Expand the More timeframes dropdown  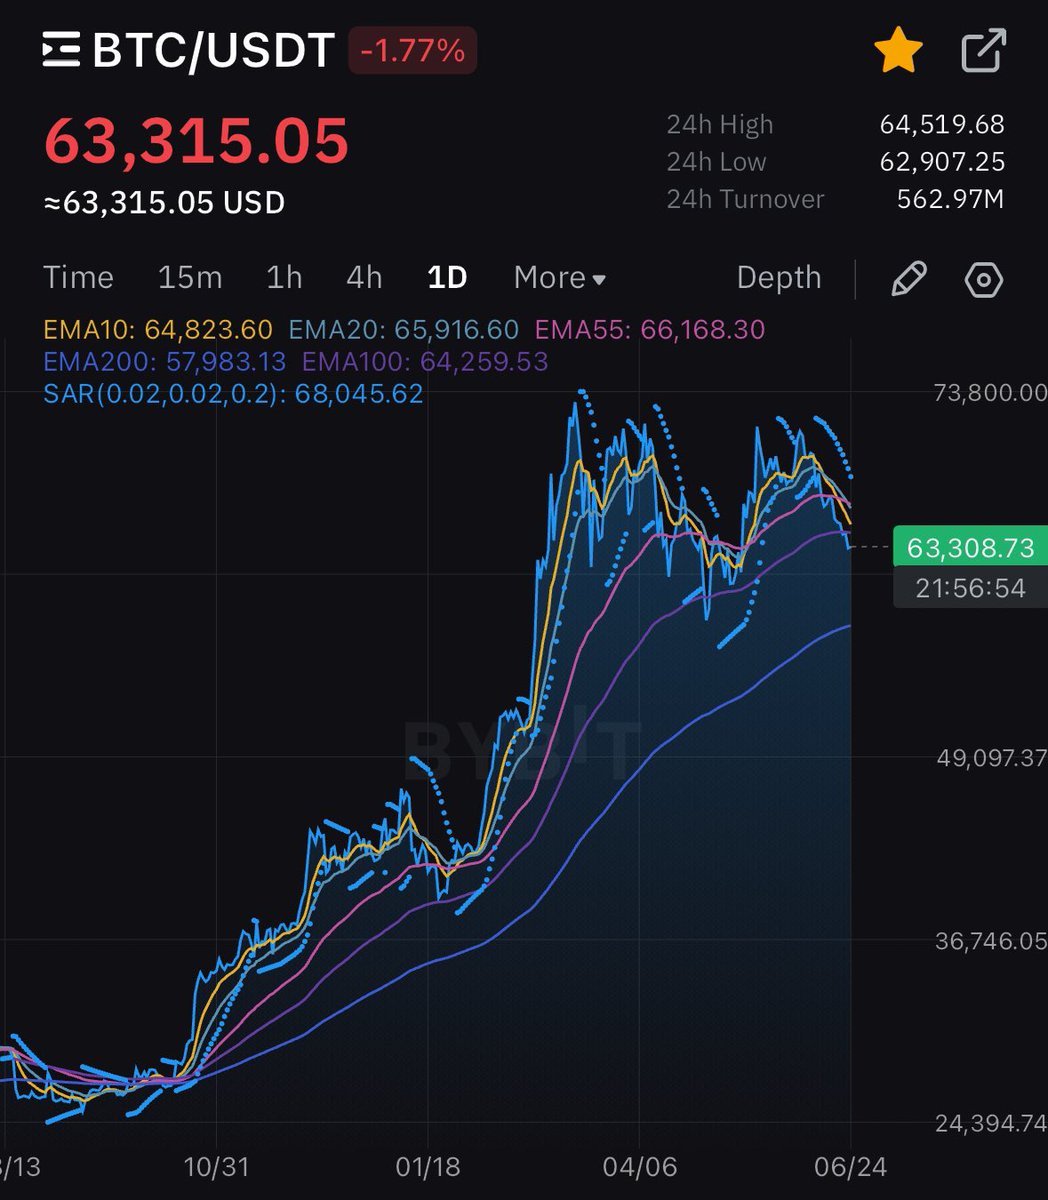559,278
